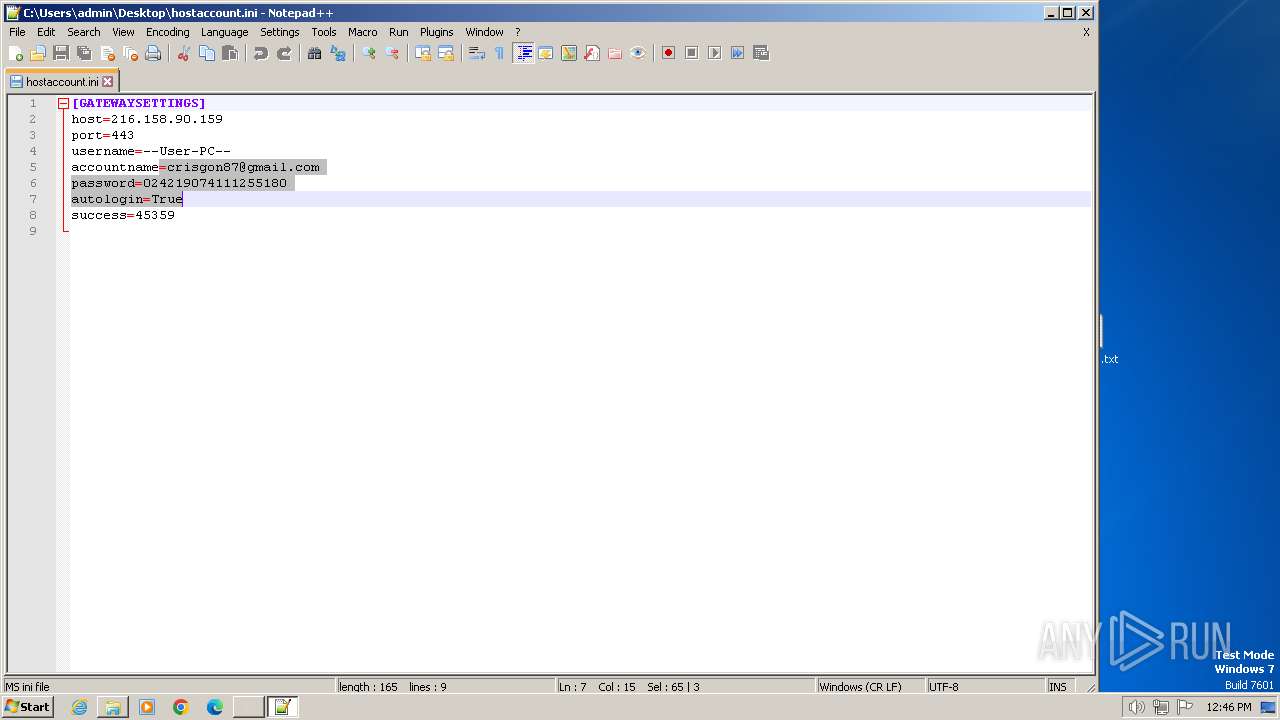The width and height of the screenshot is (1280, 720).
Task: Click the Undo arrow icon
Action: pos(261,53)
